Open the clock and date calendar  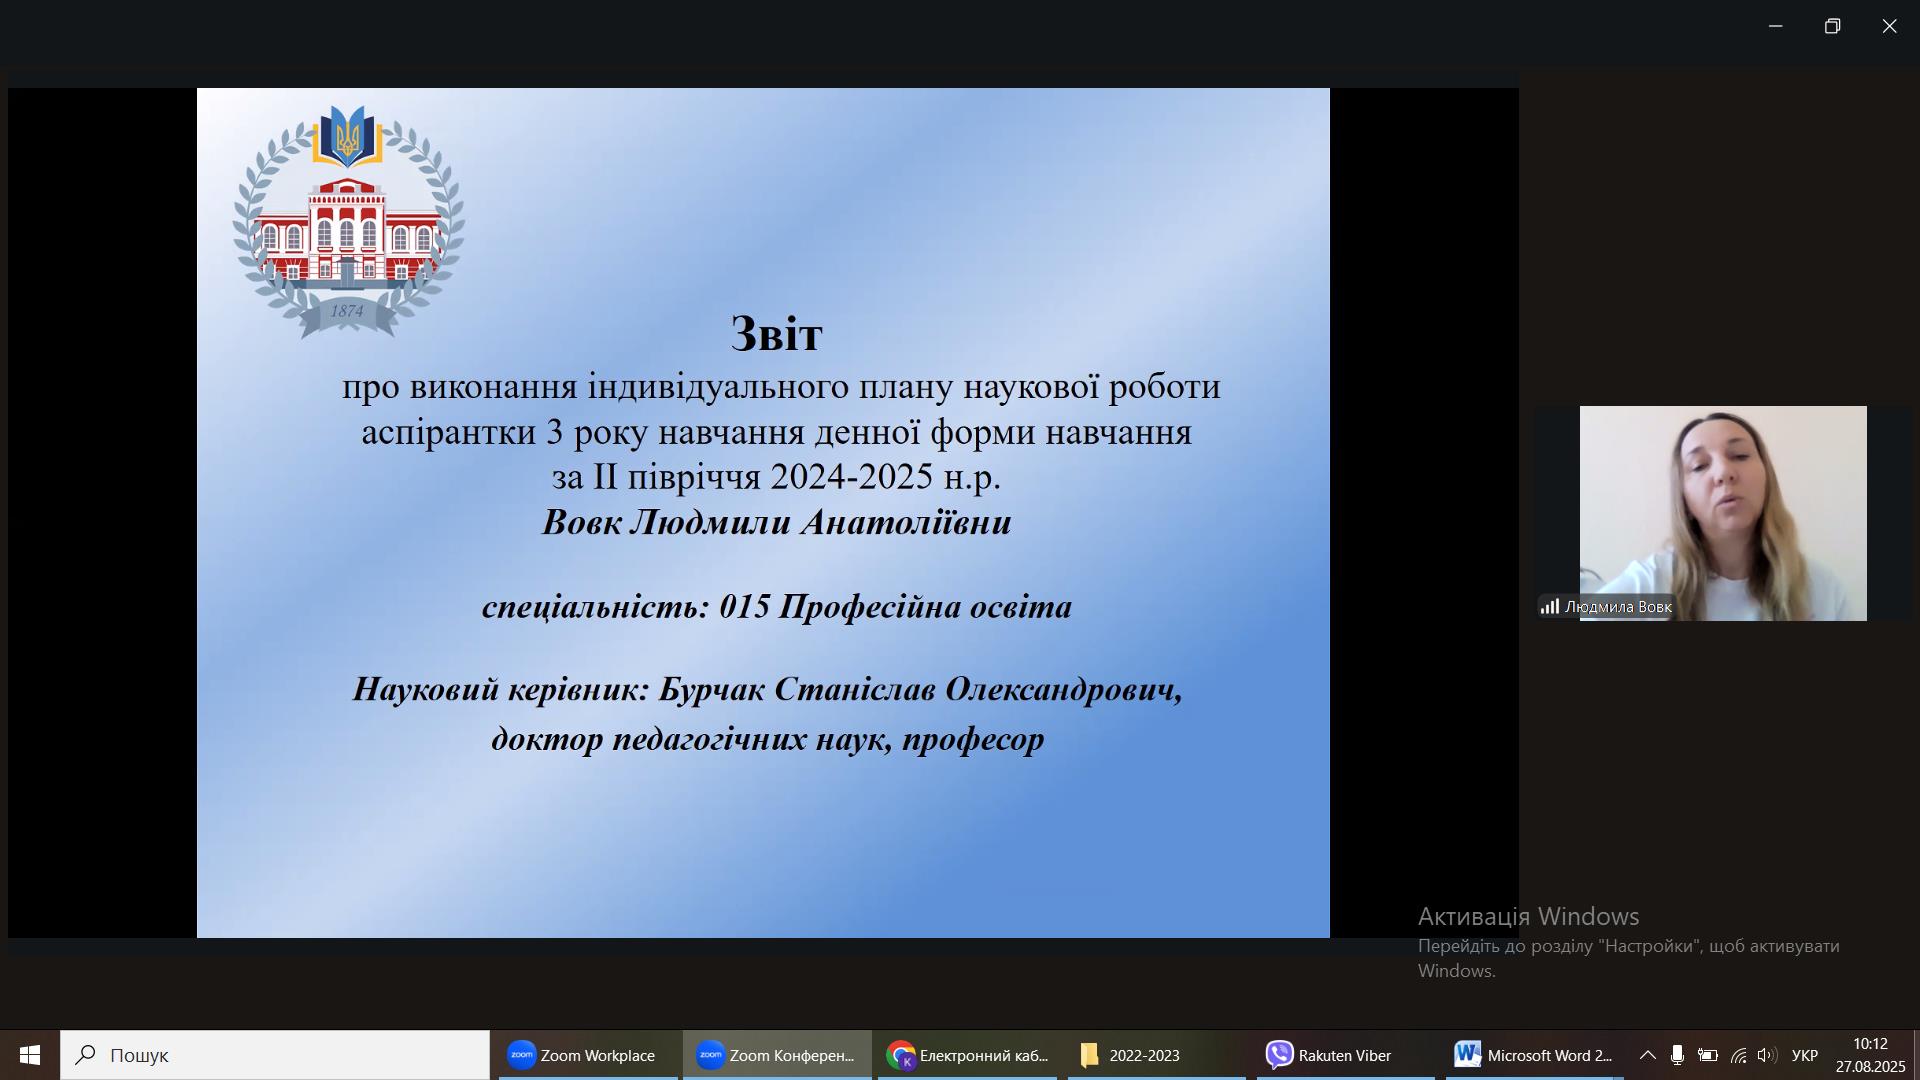1870,1055
